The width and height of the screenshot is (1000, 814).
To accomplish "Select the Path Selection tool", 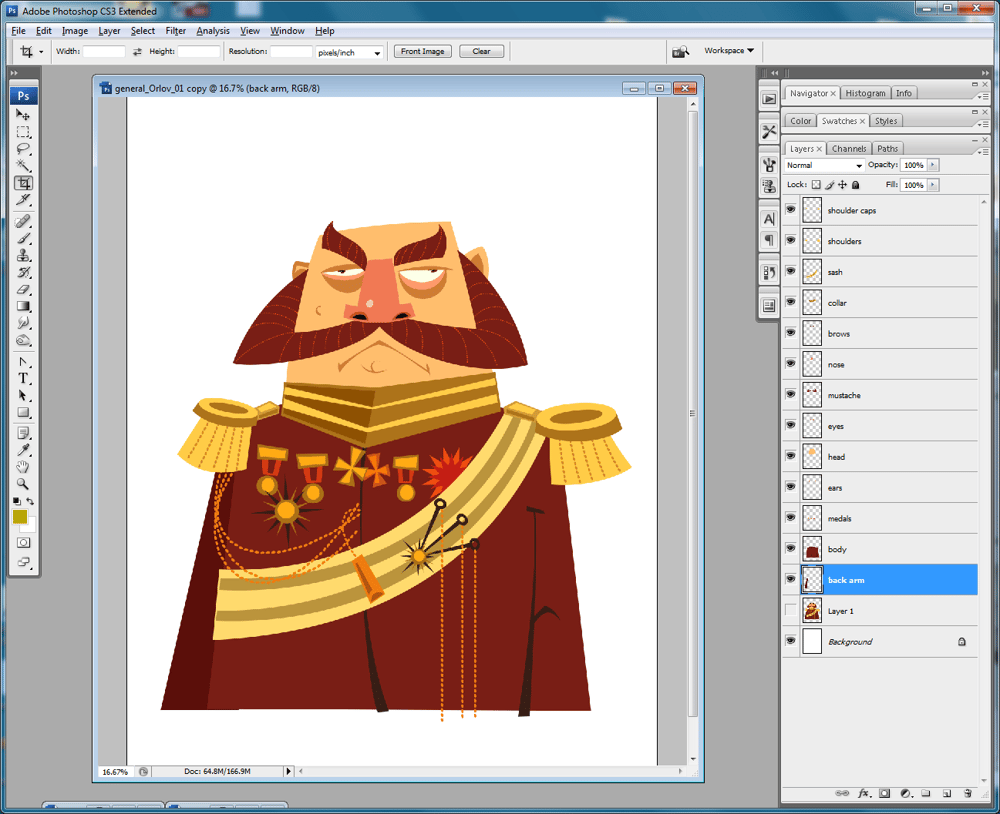I will 23,396.
